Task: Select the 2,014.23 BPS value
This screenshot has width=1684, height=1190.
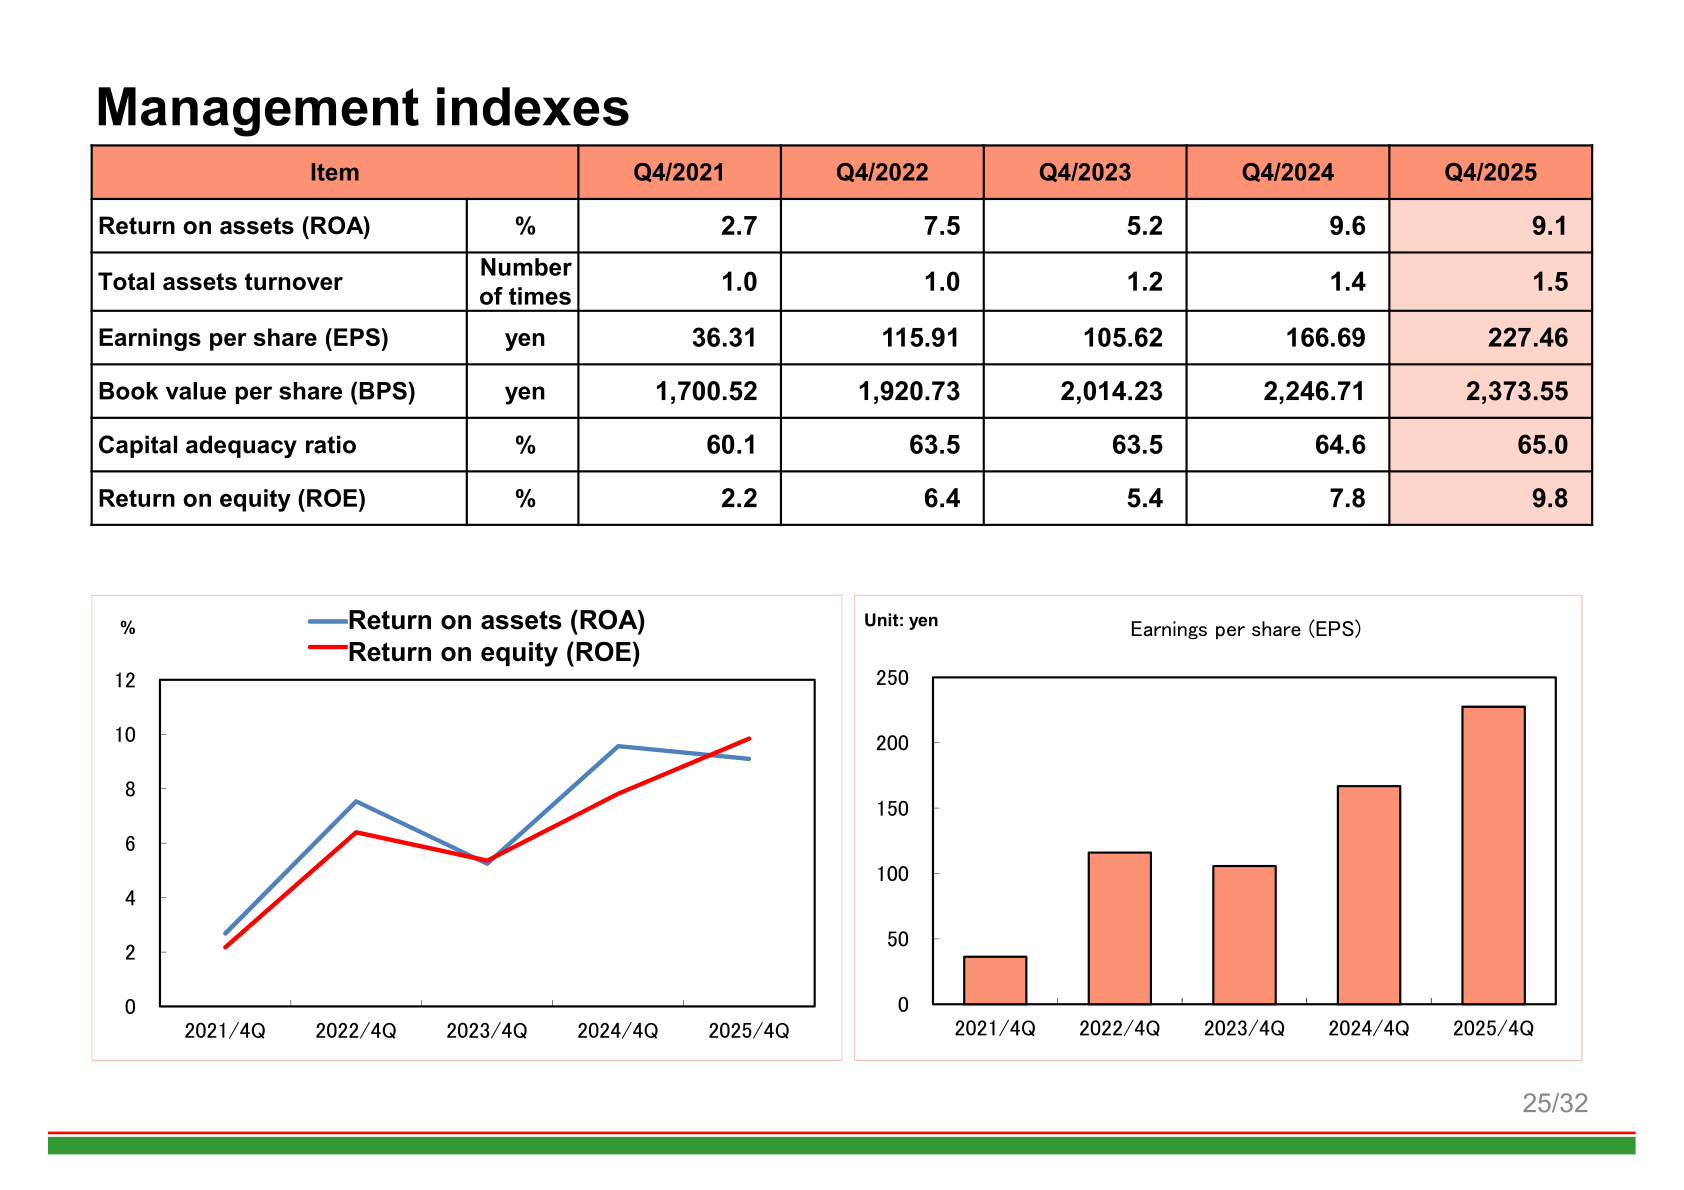Action: point(1111,391)
